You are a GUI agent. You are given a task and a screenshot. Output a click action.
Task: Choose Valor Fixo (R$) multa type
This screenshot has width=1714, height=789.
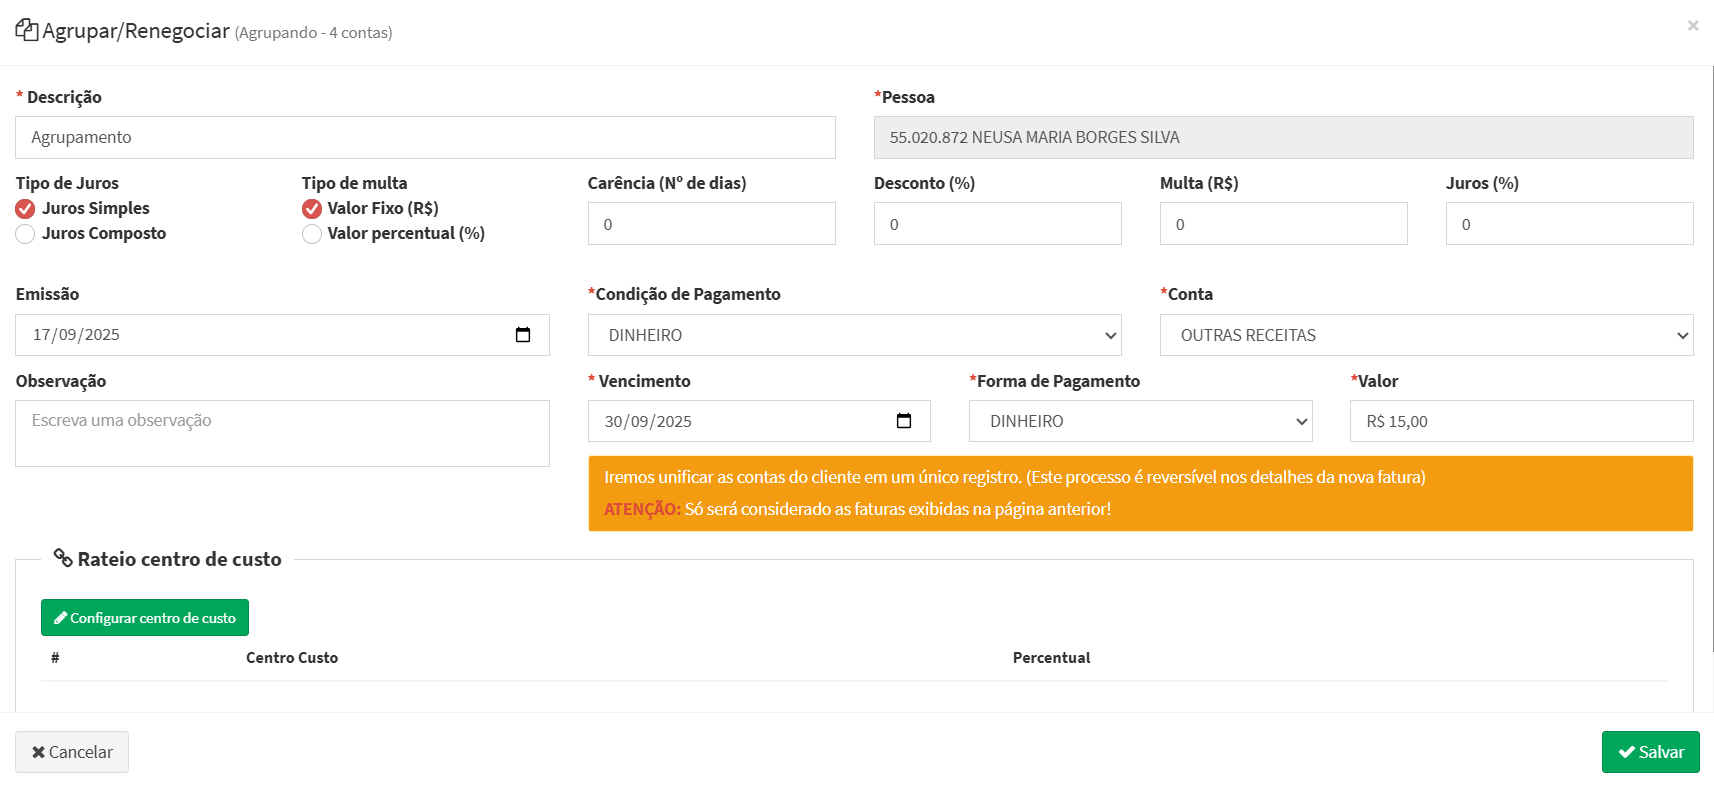tap(312, 209)
